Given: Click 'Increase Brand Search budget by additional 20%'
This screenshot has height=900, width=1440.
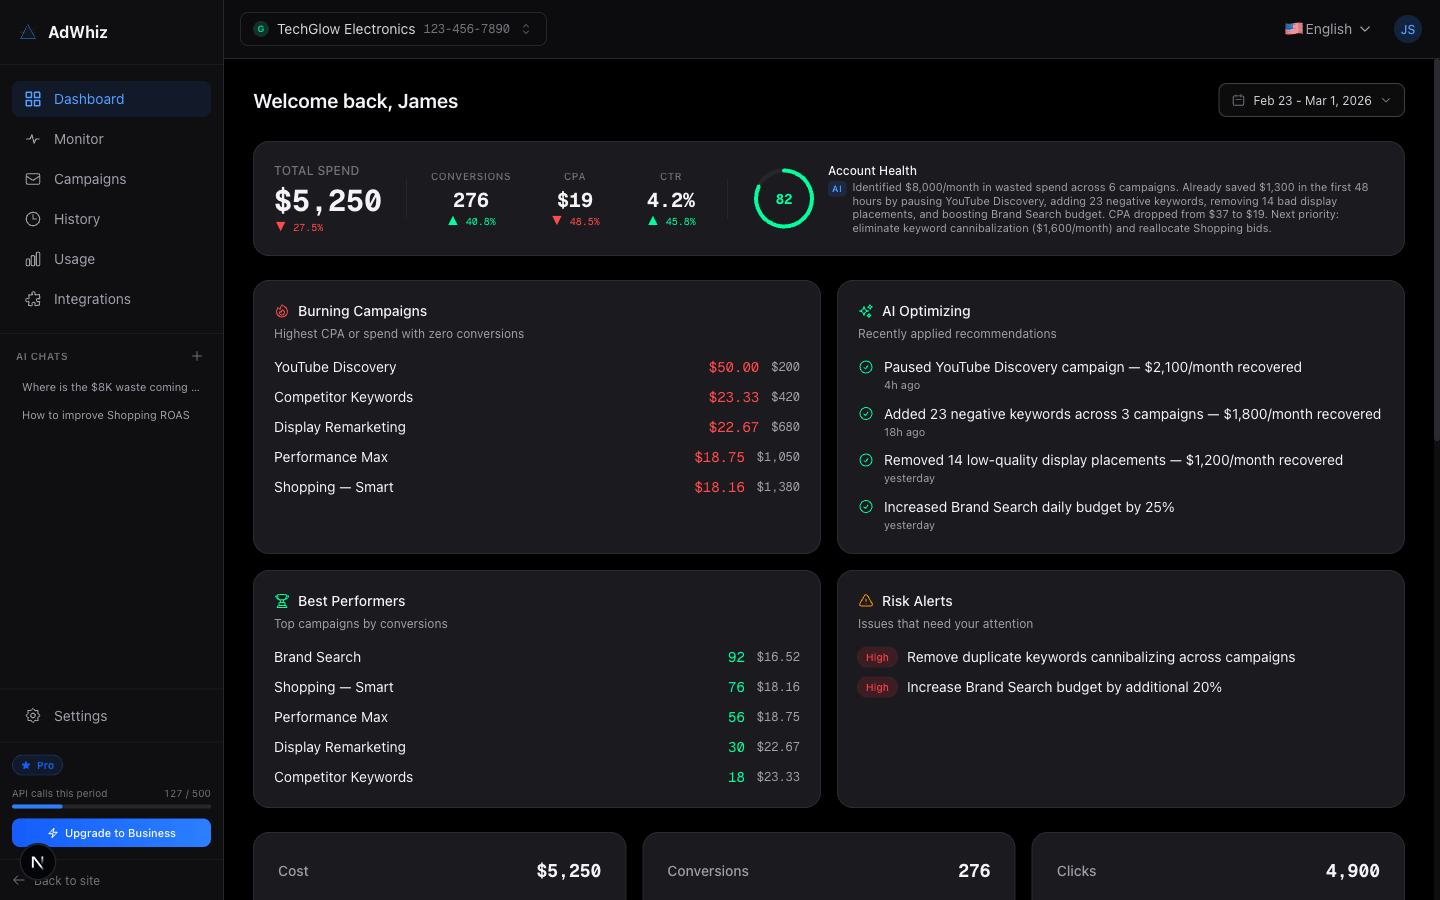Looking at the screenshot, I should pos(1064,687).
